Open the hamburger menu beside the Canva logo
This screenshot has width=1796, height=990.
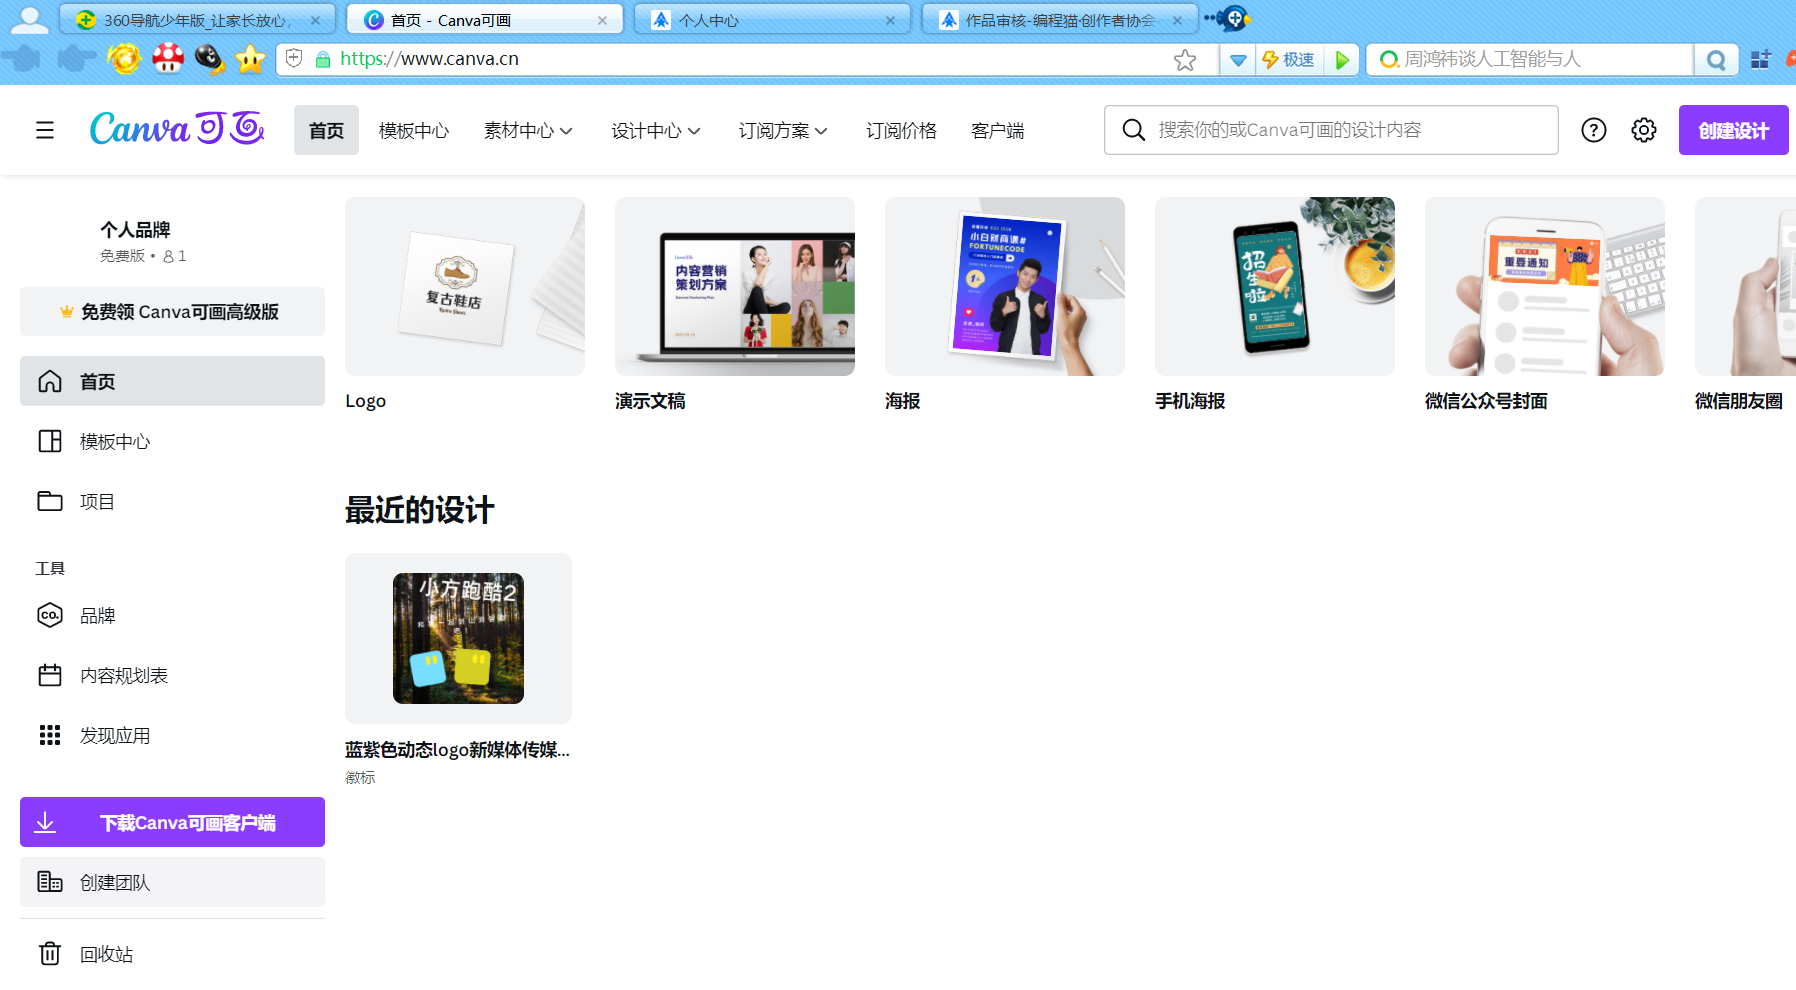pyautogui.click(x=45, y=130)
